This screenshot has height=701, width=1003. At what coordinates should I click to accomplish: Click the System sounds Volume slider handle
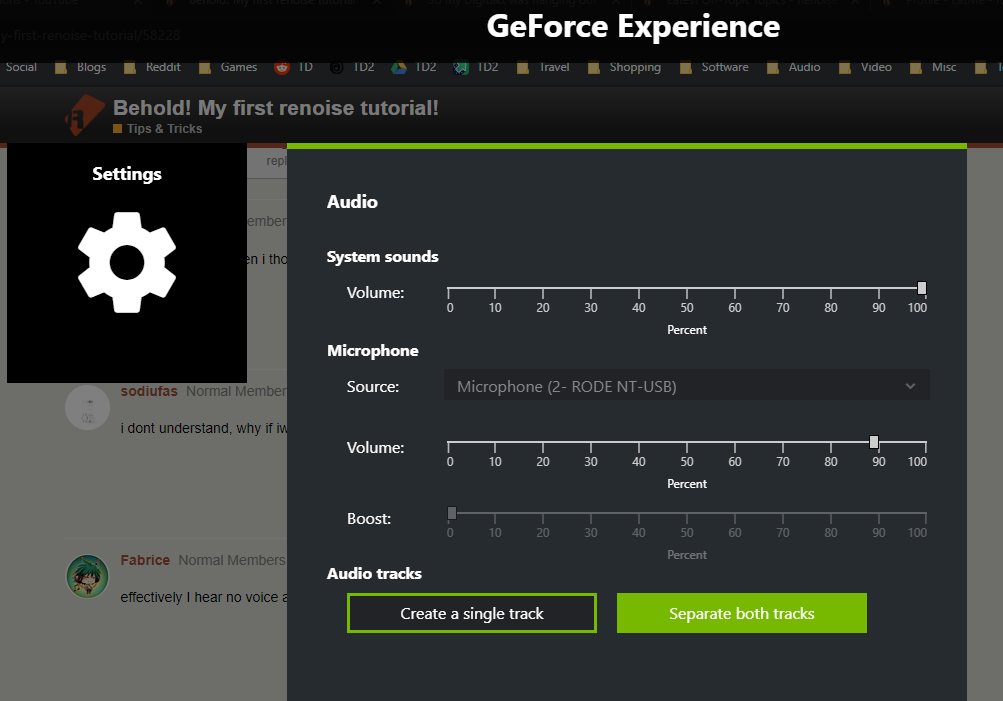coord(922,288)
